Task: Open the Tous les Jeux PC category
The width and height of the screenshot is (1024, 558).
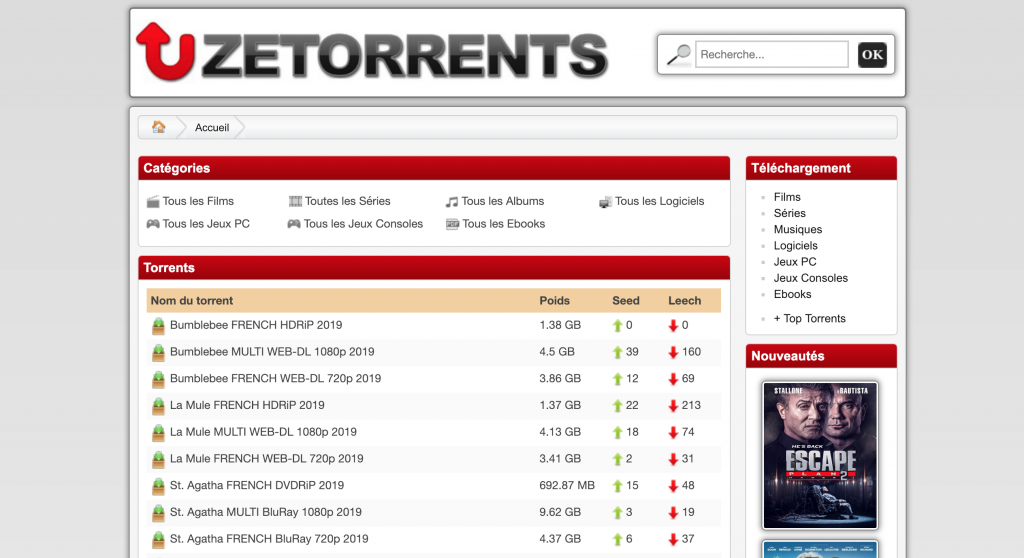Action: [x=206, y=223]
